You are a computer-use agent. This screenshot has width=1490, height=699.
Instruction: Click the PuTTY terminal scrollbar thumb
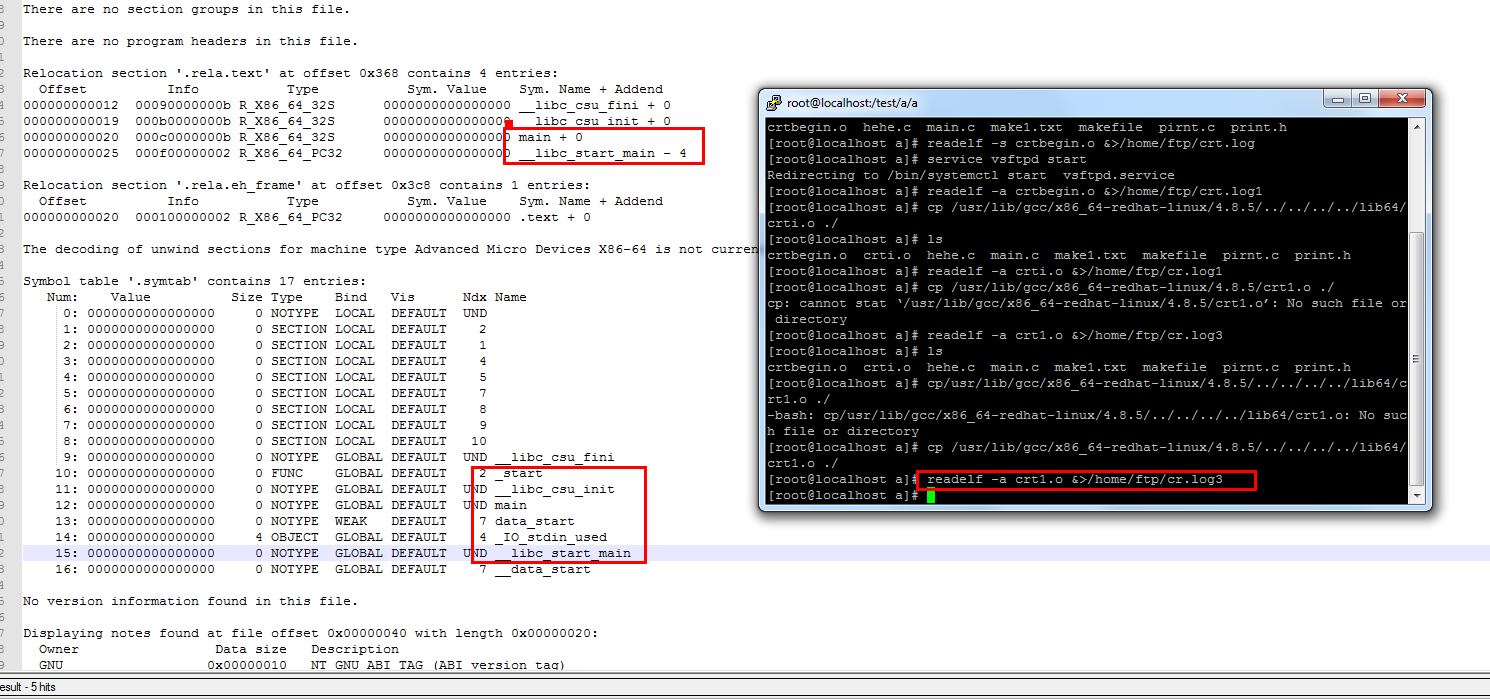click(1416, 357)
